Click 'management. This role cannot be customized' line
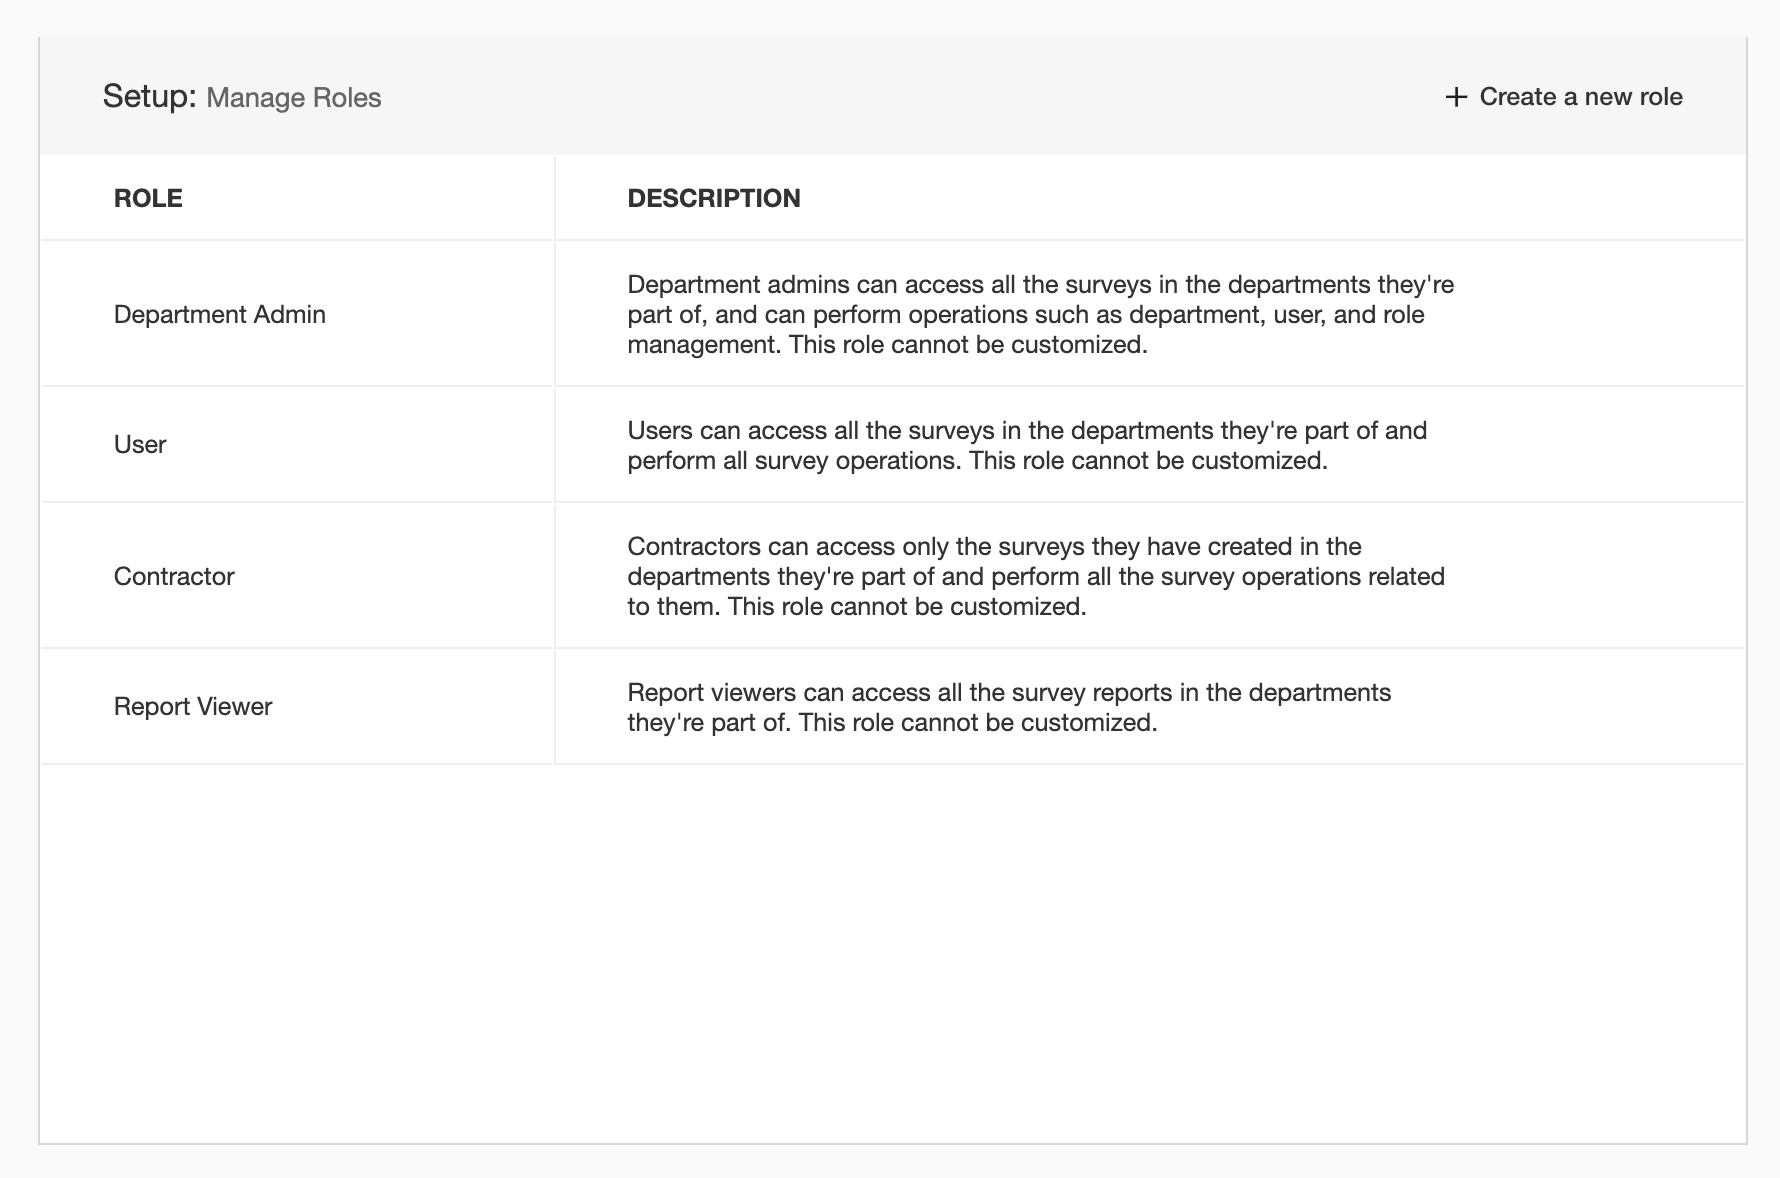The width and height of the screenshot is (1780, 1178). point(887,345)
